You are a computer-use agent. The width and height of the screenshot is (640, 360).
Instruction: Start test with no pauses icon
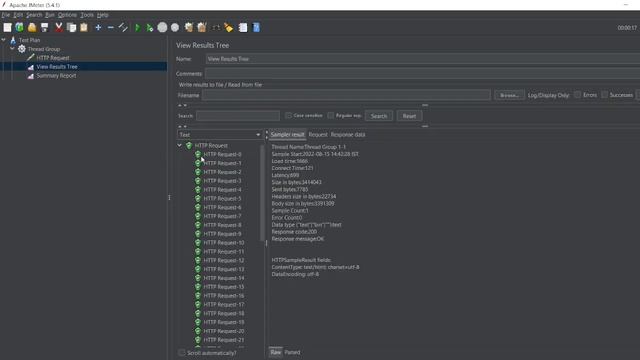click(x=150, y=27)
